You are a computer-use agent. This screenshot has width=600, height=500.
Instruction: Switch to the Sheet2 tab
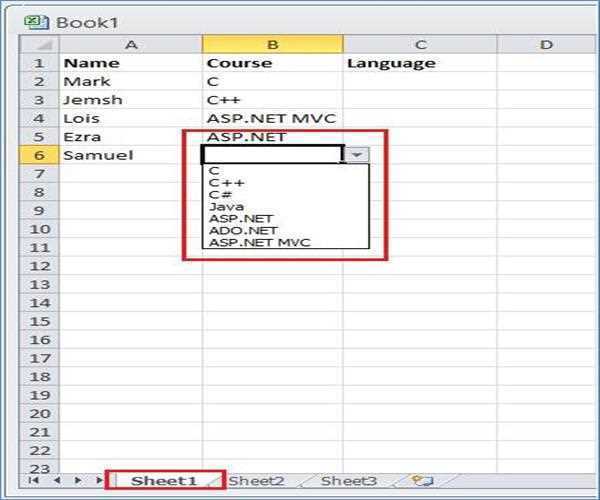click(x=257, y=481)
